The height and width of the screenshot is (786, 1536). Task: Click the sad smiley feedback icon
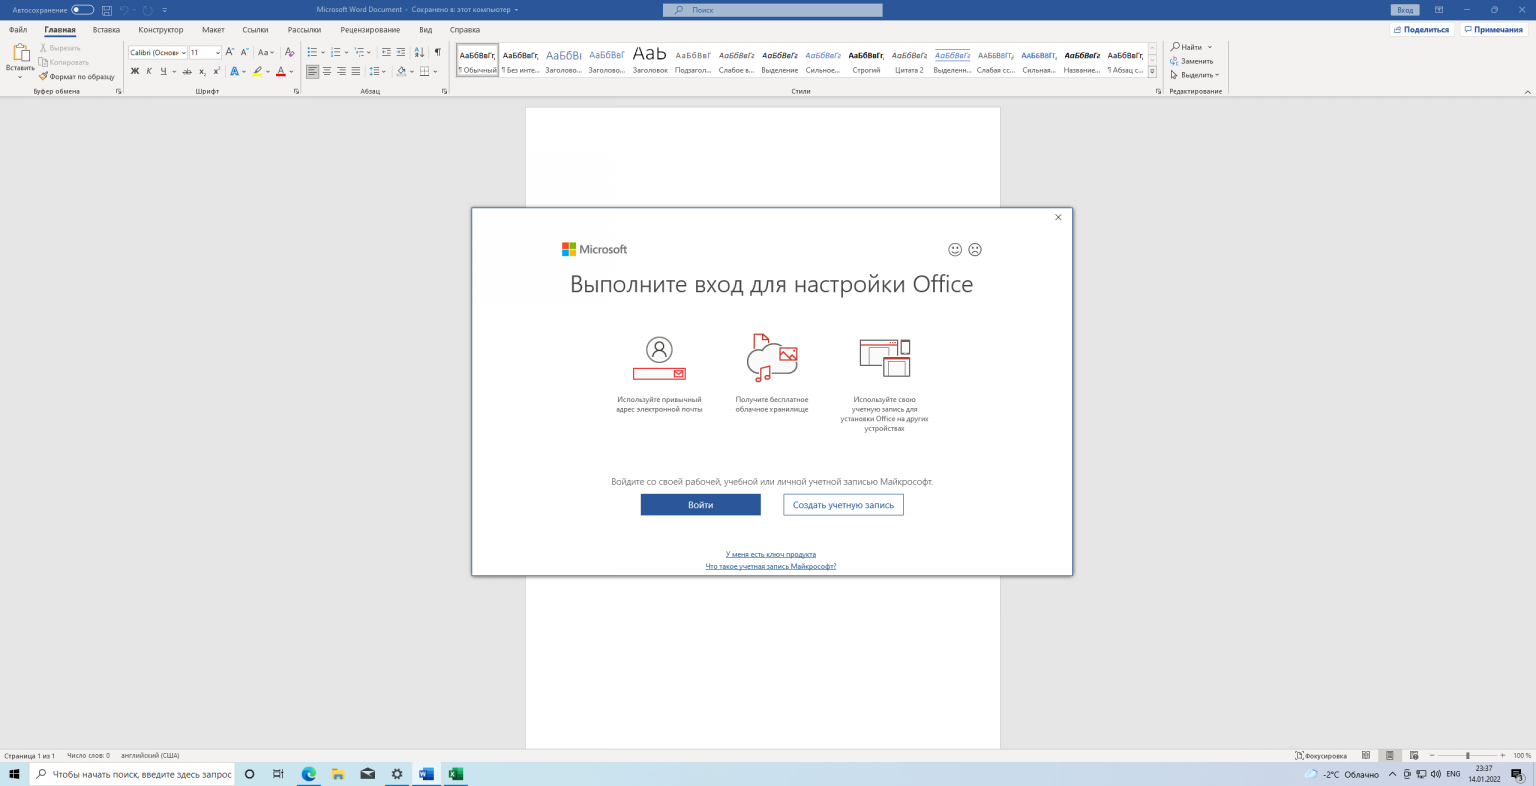[975, 249]
